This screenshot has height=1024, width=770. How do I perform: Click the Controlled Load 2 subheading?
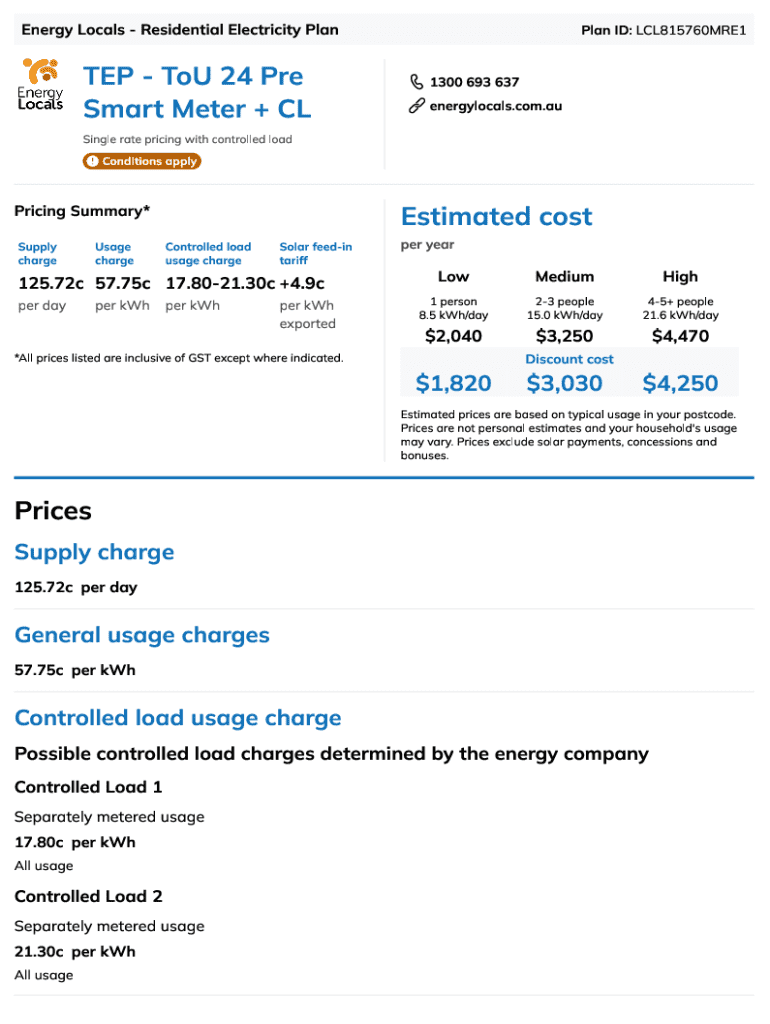click(x=88, y=896)
